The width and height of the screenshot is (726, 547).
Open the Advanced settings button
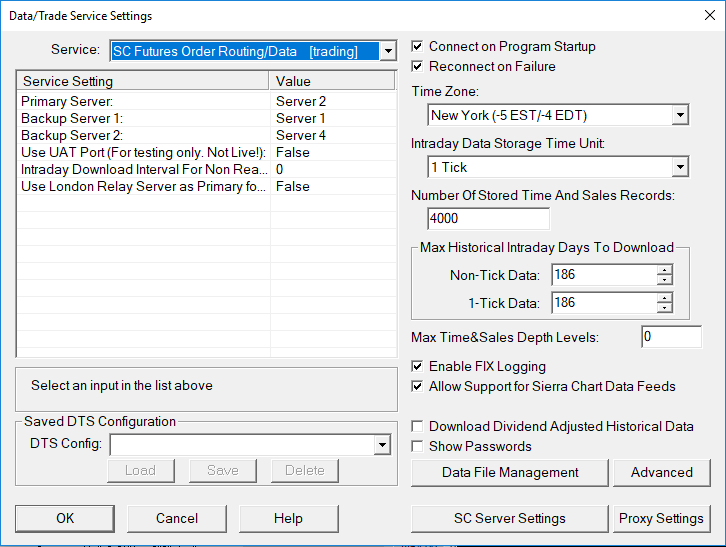point(662,472)
